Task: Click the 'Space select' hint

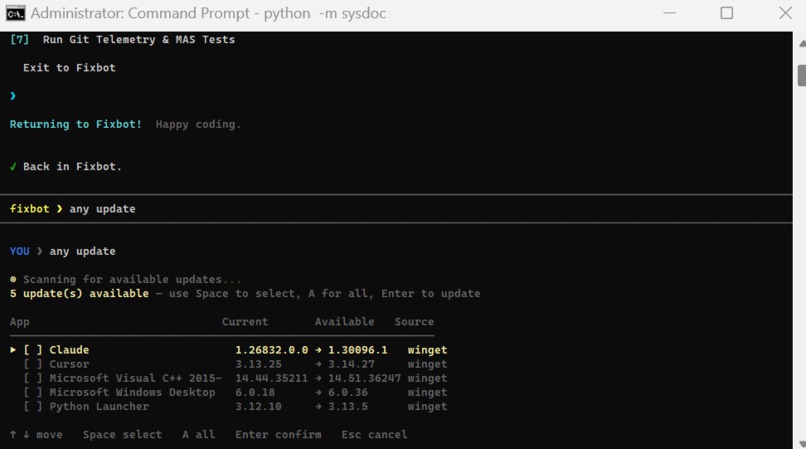Action: tap(122, 435)
